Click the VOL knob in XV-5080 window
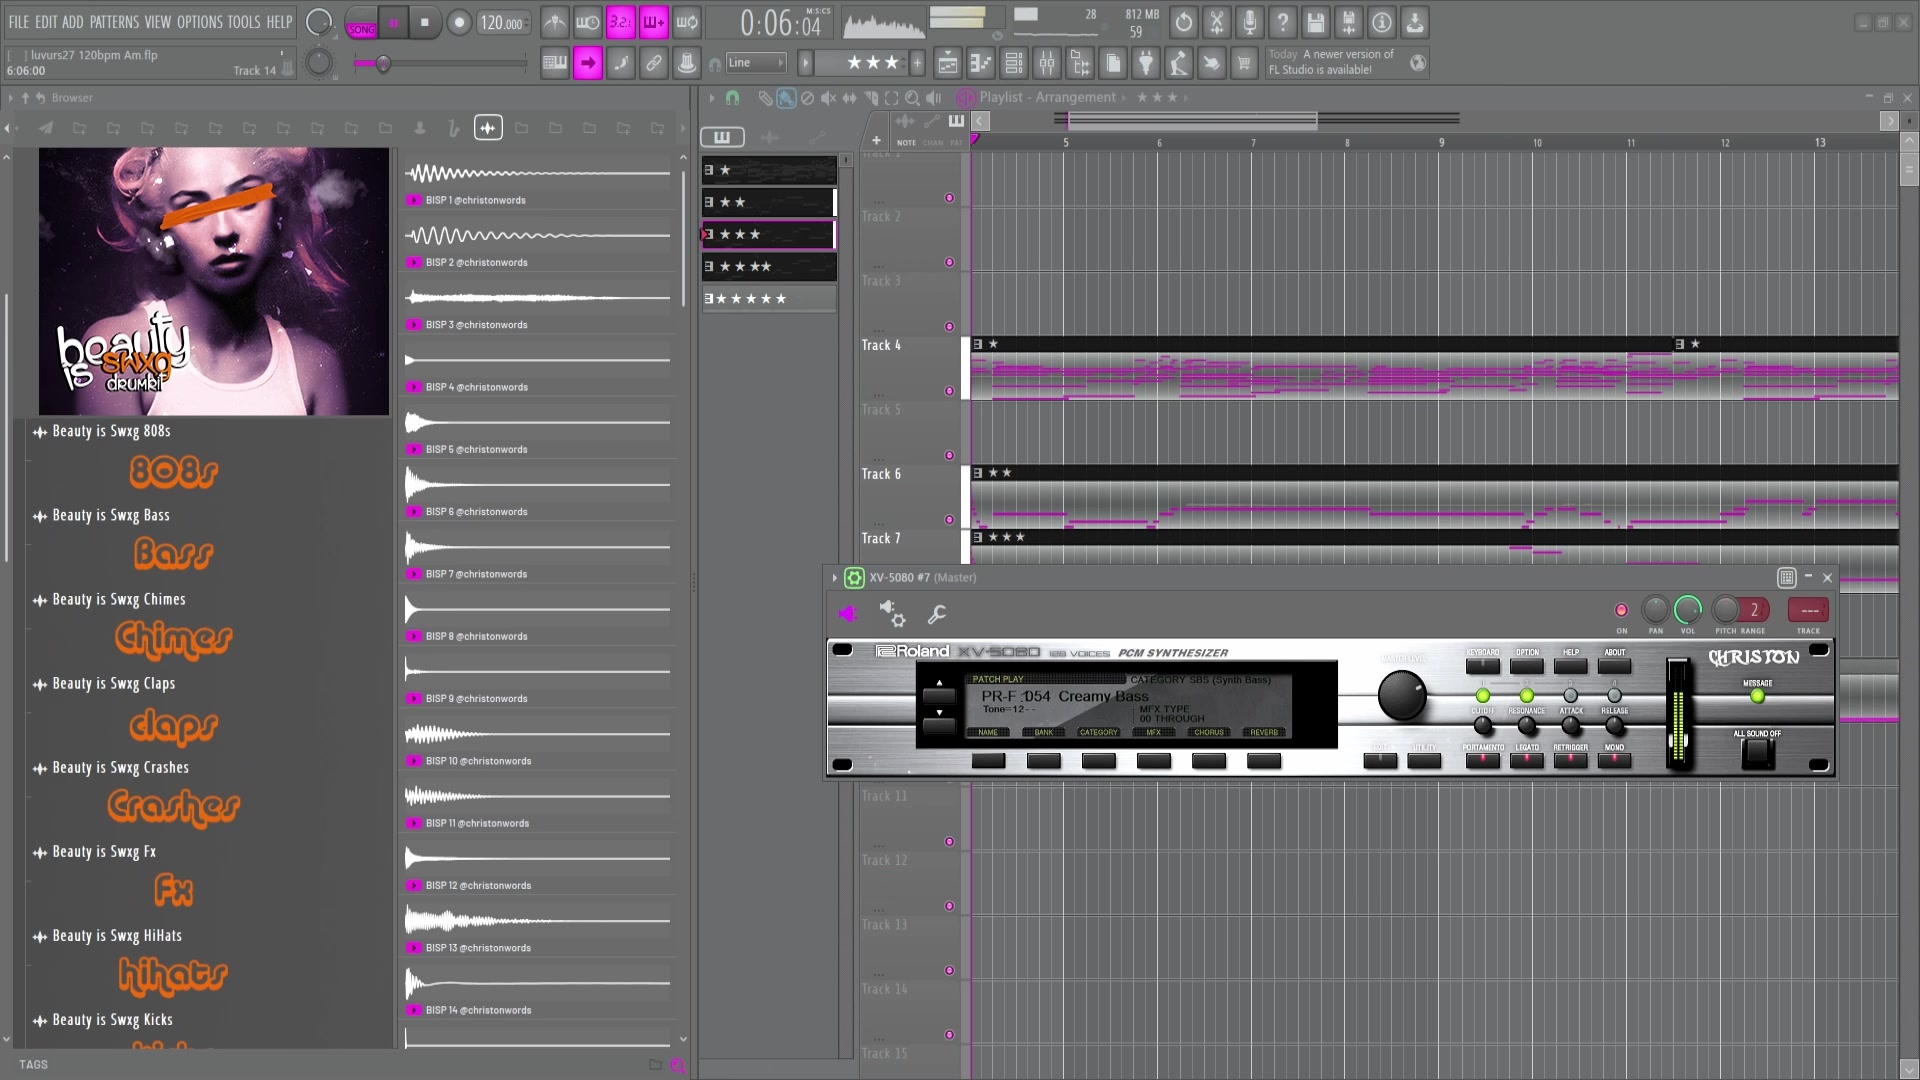The width and height of the screenshot is (1920, 1080). [1688, 610]
